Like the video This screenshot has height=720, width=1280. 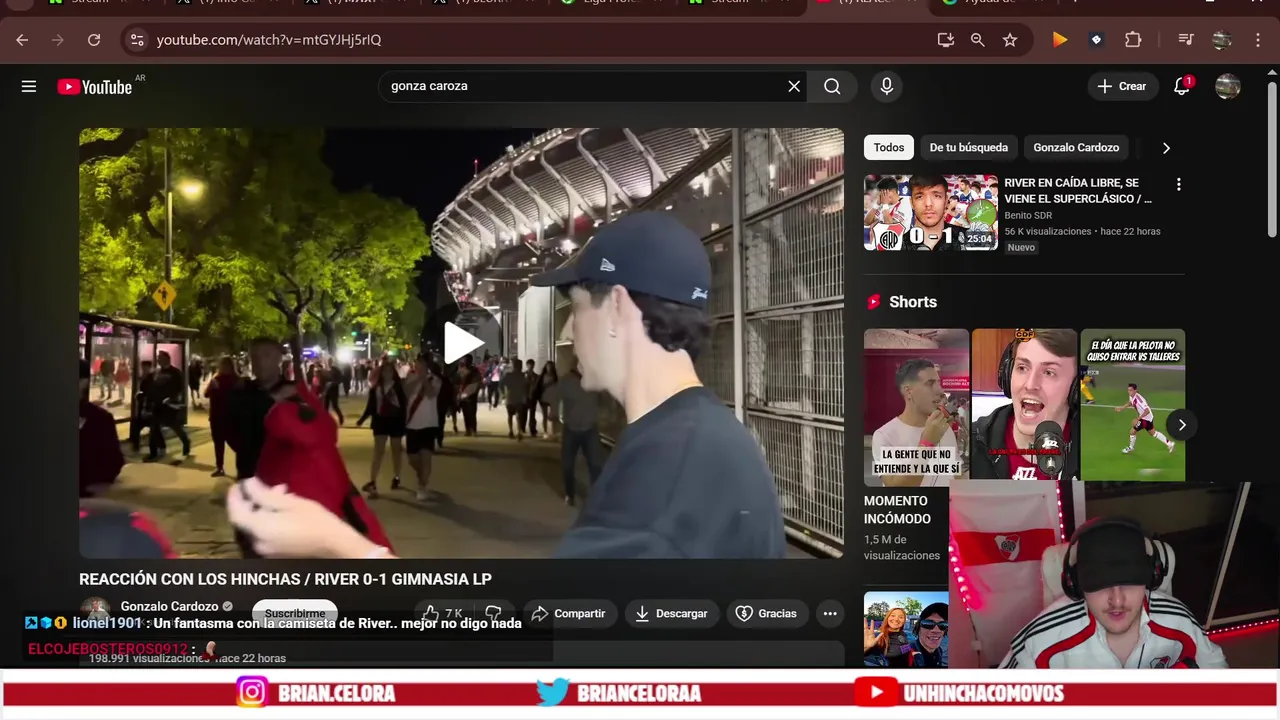click(443, 613)
